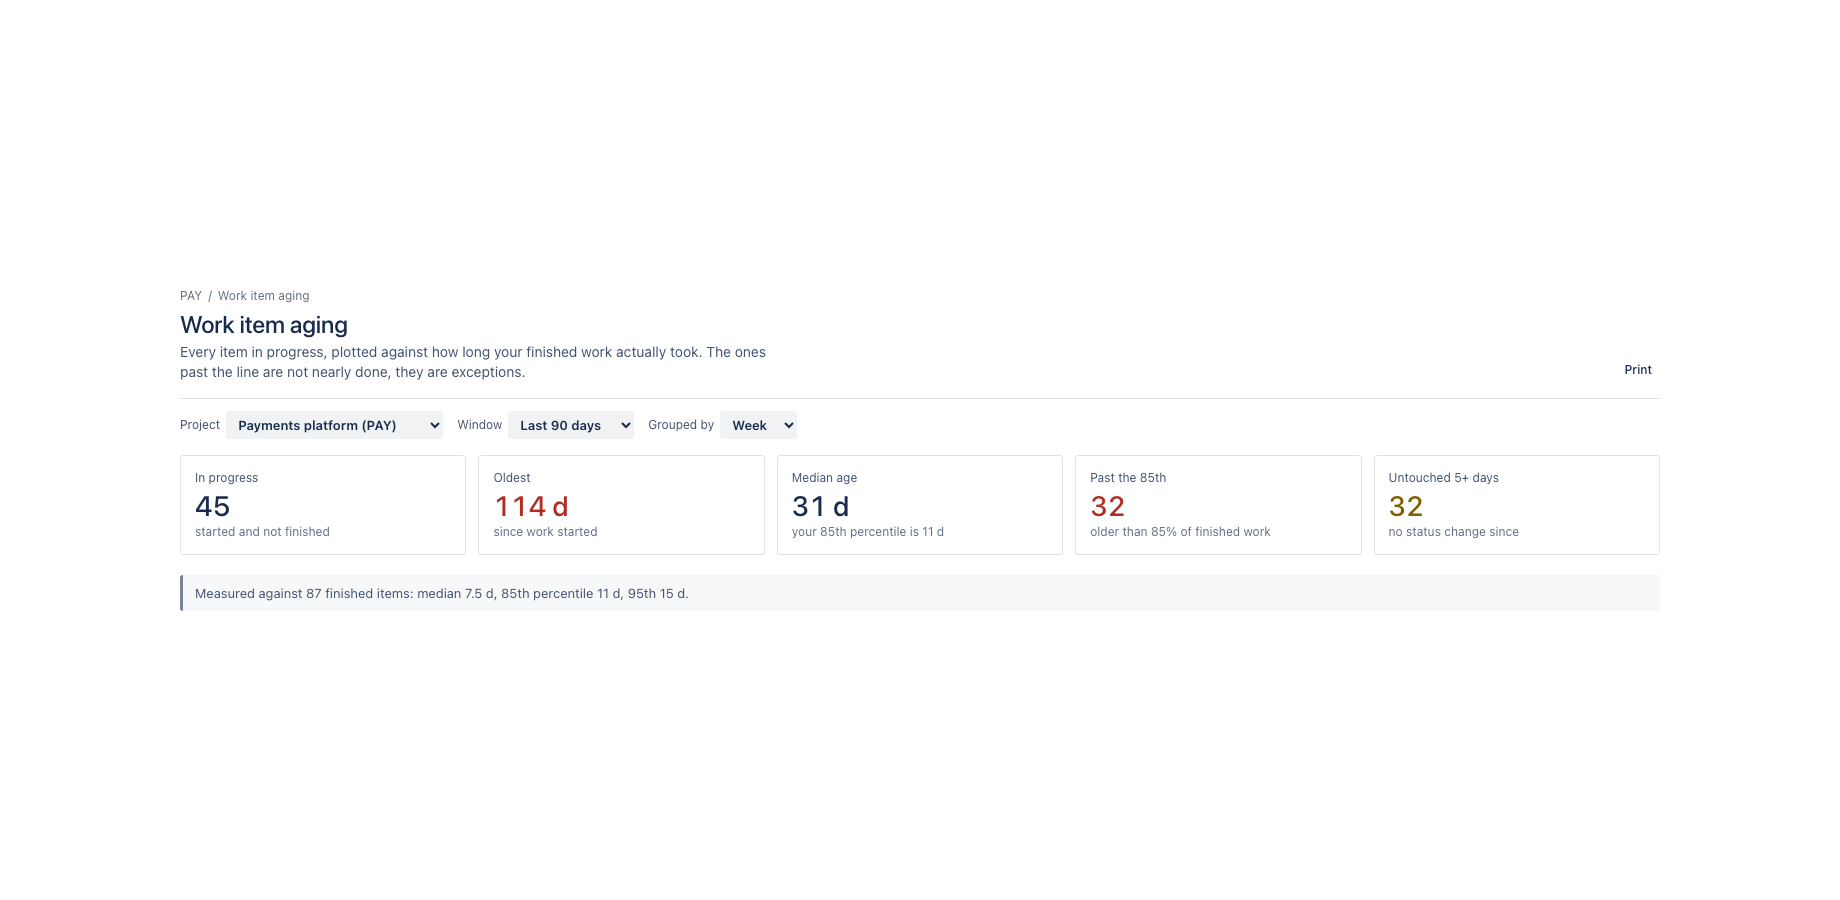
Task: Click the 'Measured against 87 finished items' note
Action: 920,593
